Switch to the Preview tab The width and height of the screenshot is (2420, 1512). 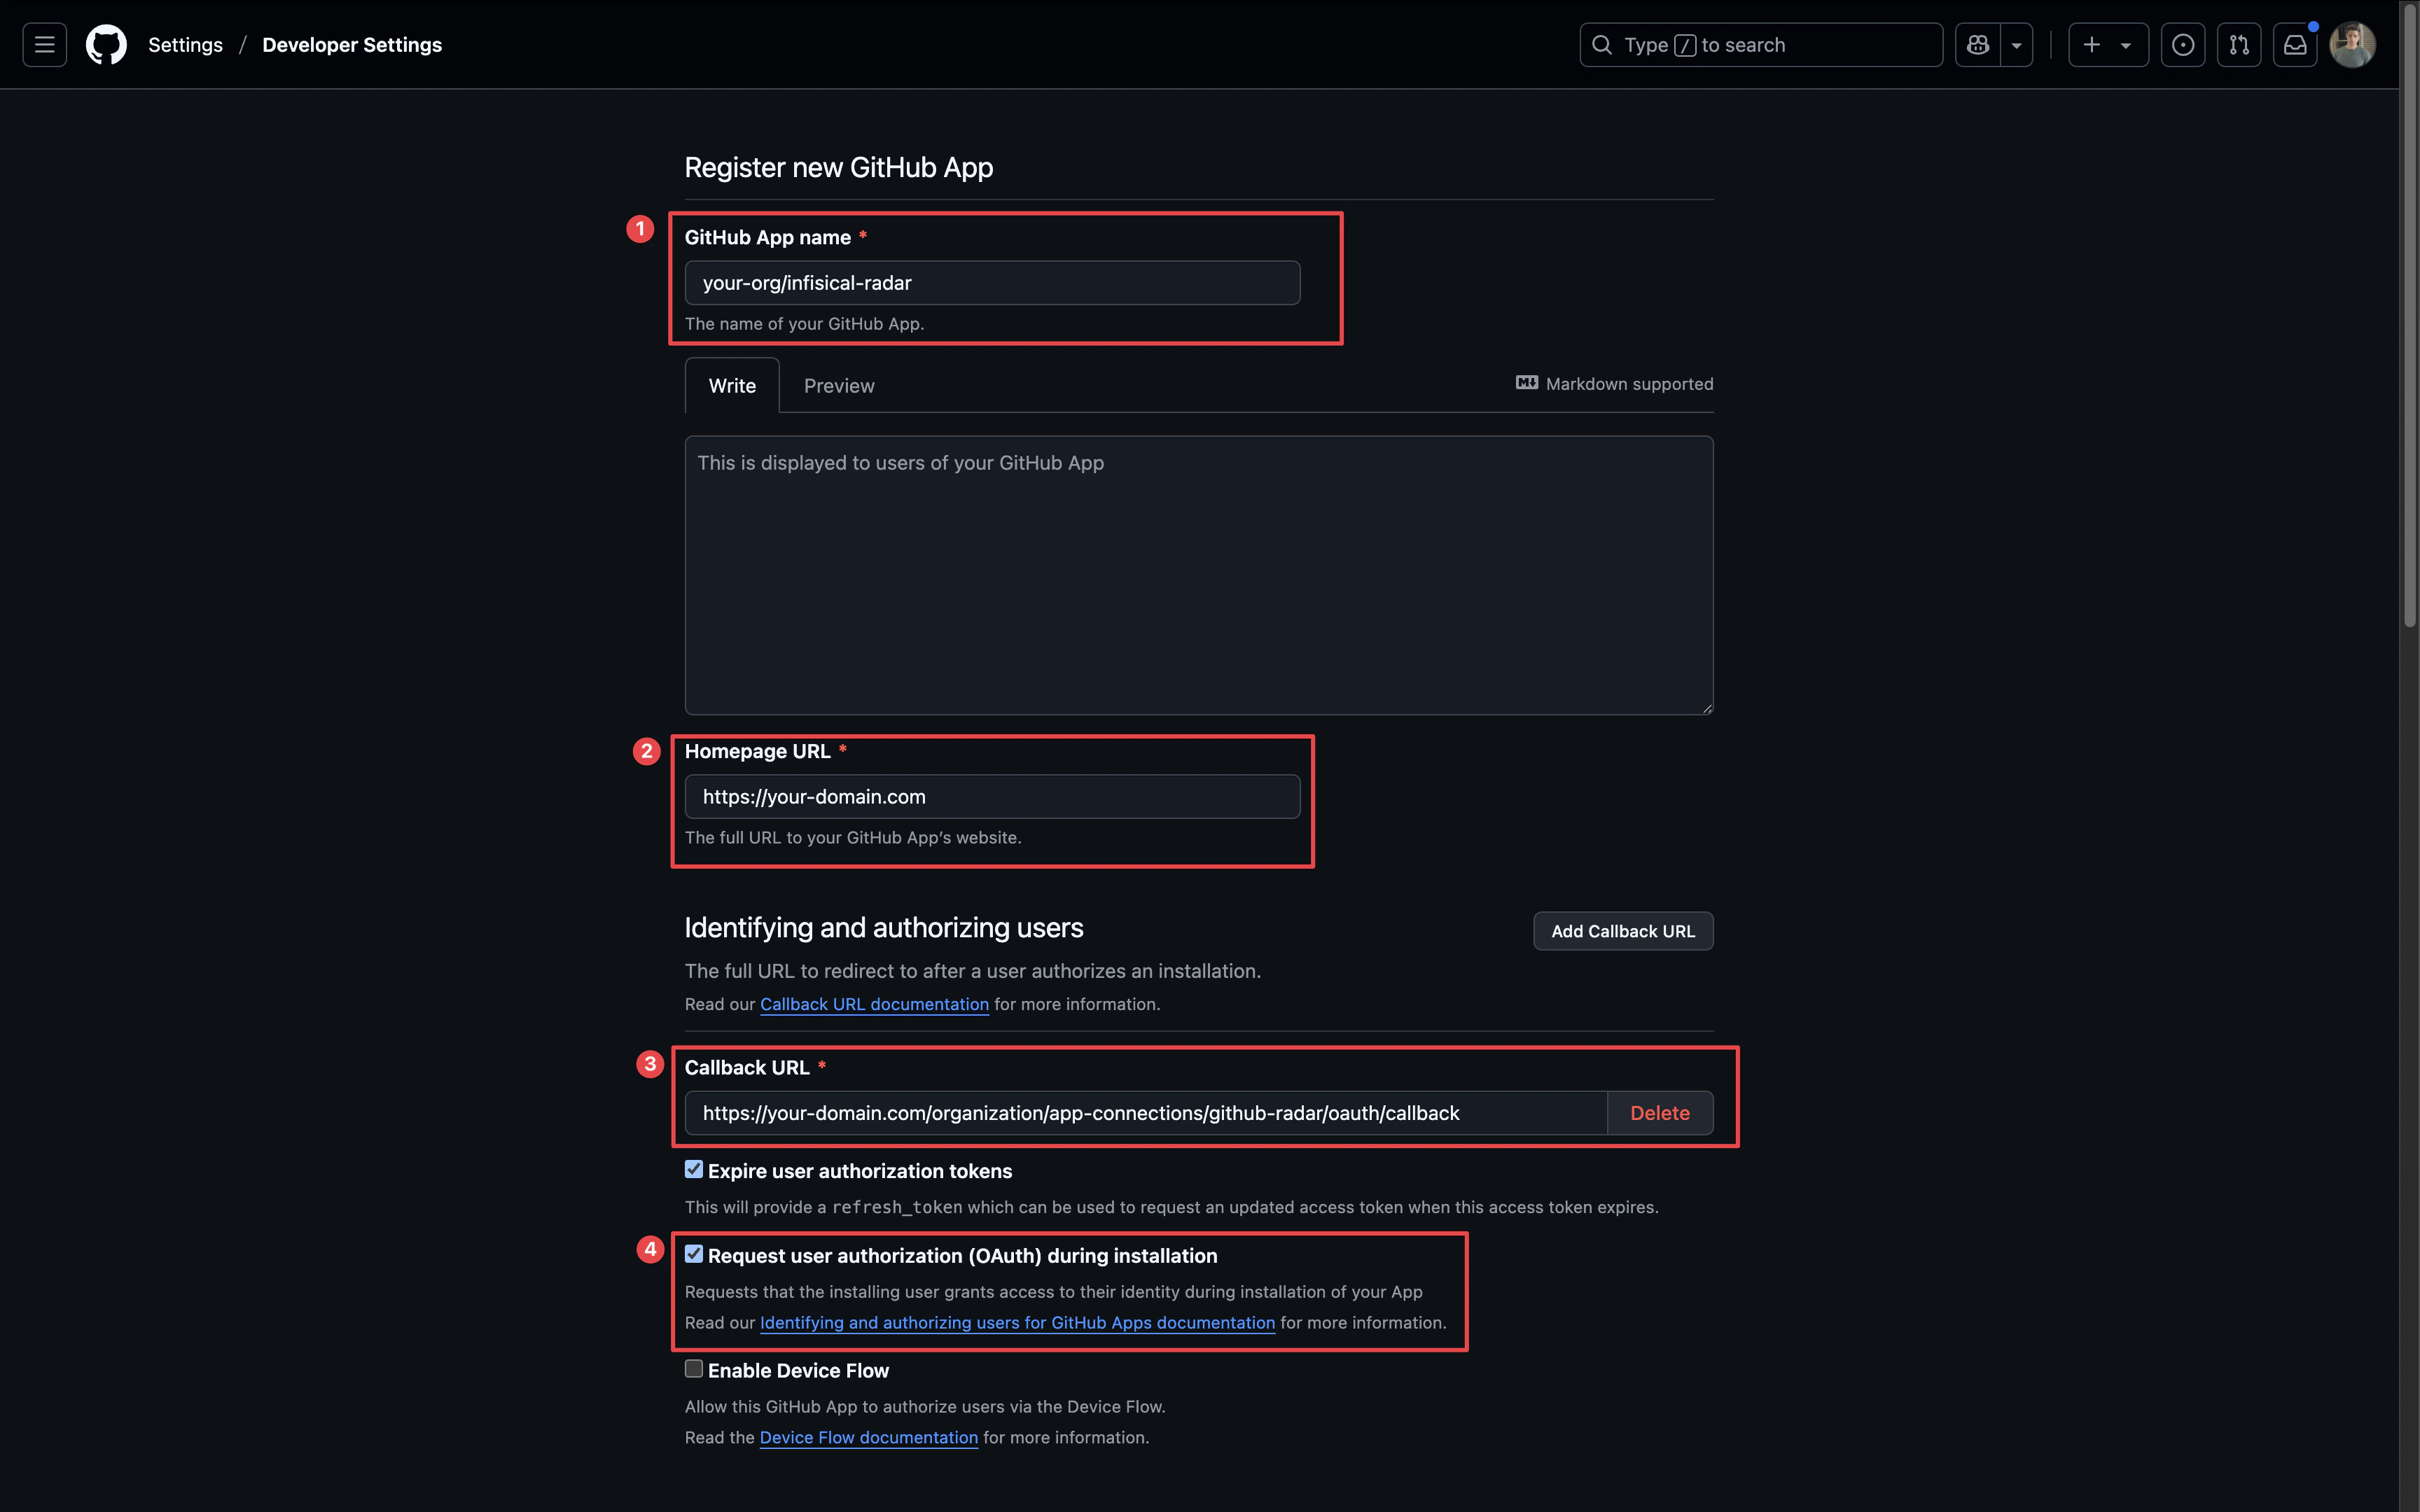(x=839, y=386)
